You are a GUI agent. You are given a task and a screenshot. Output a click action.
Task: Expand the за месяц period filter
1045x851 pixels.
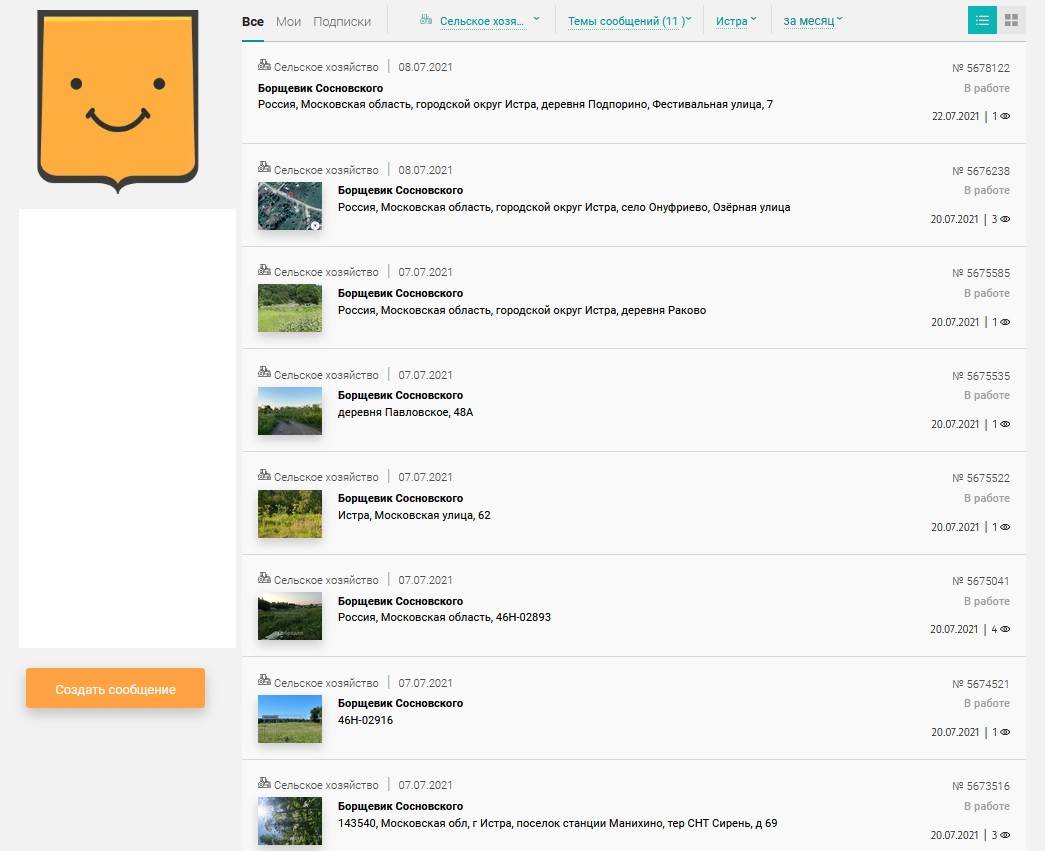(813, 21)
